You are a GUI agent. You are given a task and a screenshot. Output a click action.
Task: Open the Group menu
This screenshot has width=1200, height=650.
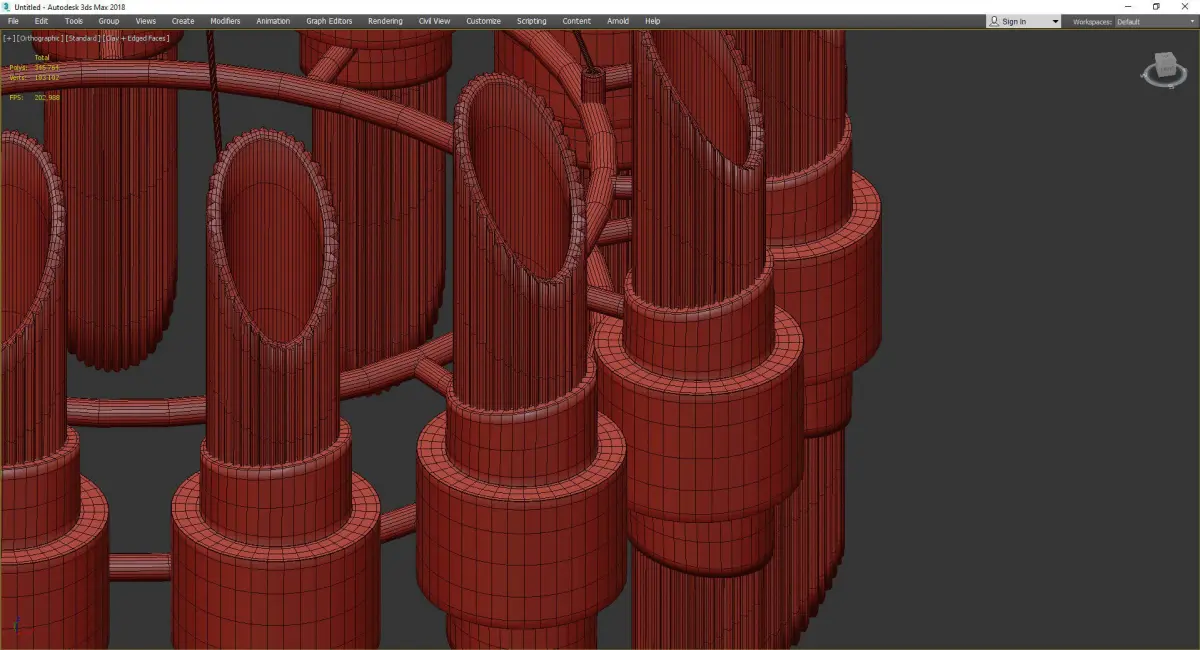(108, 21)
